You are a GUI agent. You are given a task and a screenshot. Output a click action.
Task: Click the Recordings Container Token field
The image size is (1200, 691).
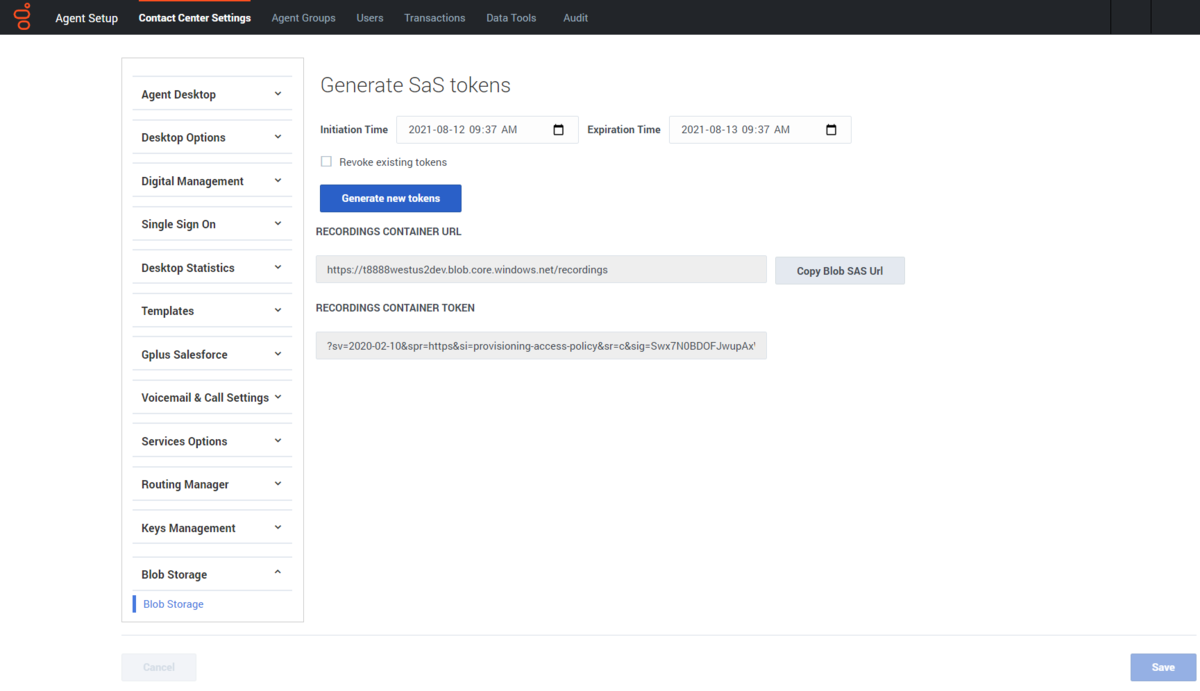click(541, 346)
